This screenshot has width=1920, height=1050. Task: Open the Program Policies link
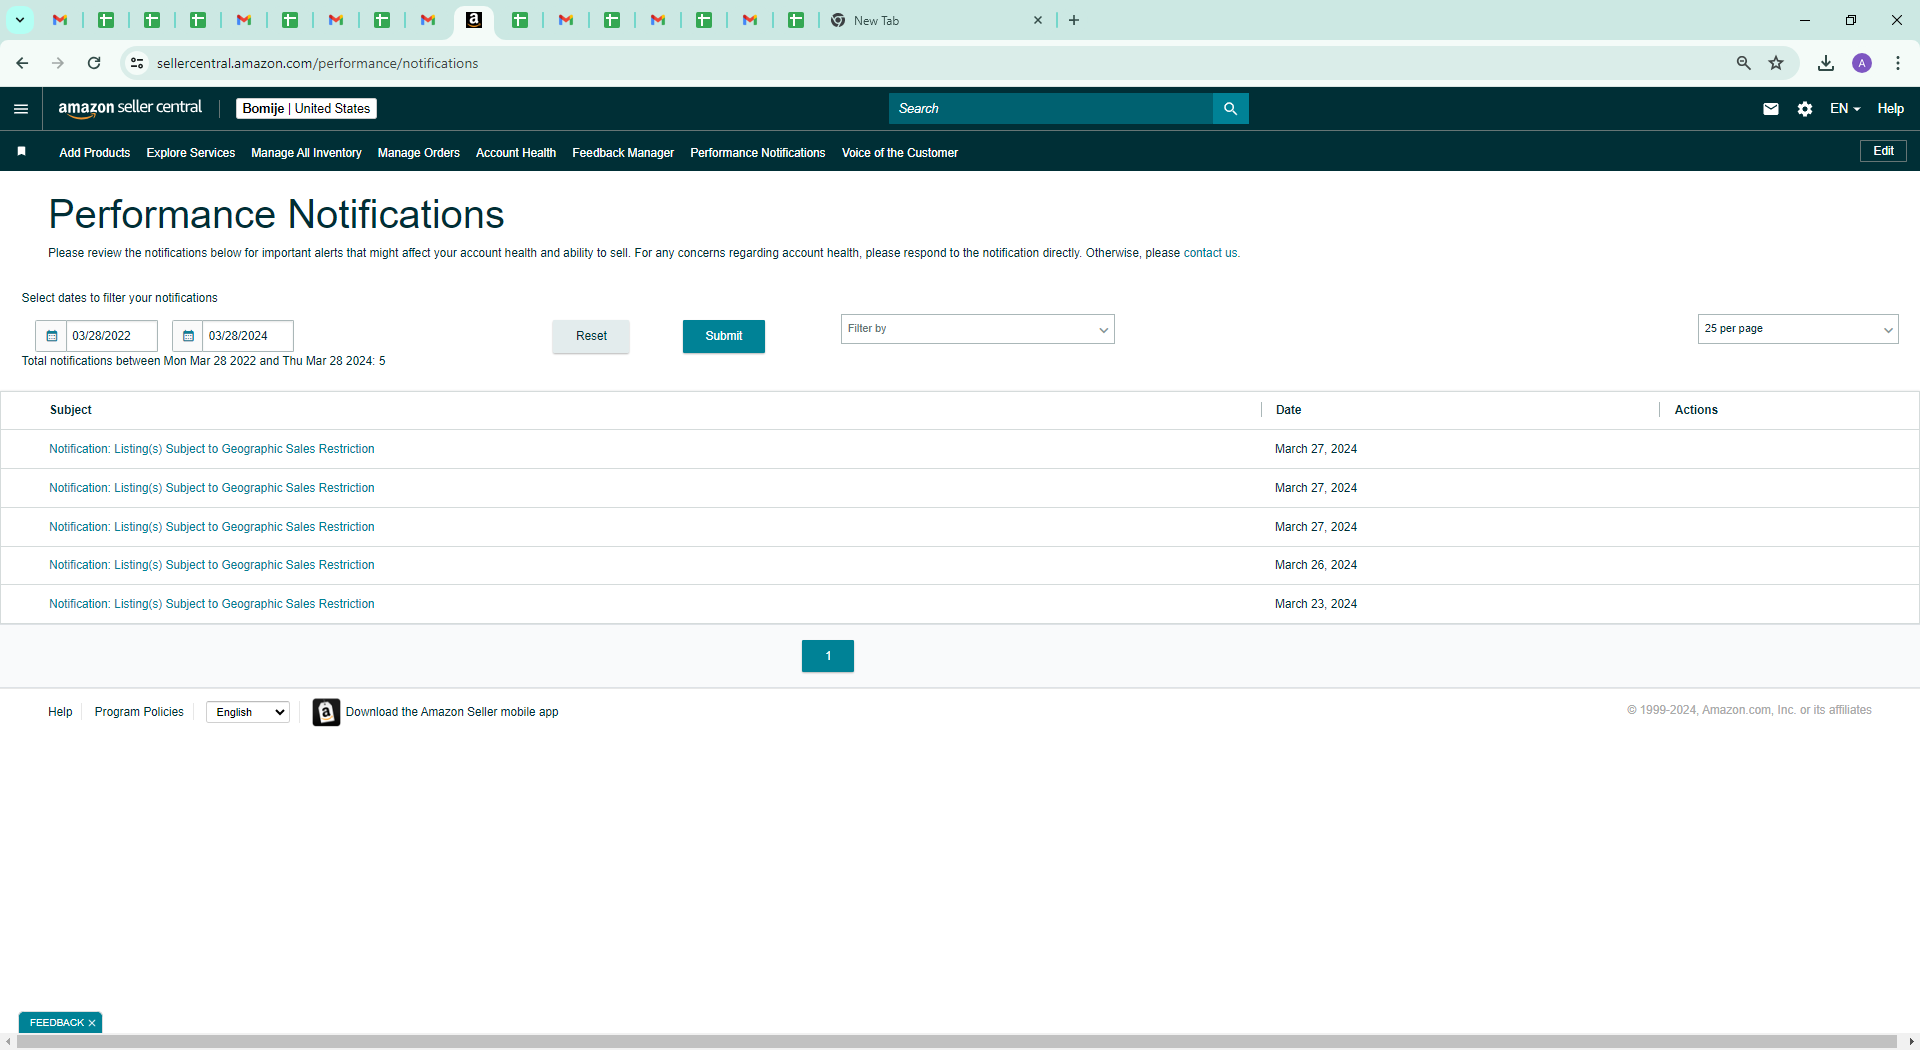pos(139,712)
